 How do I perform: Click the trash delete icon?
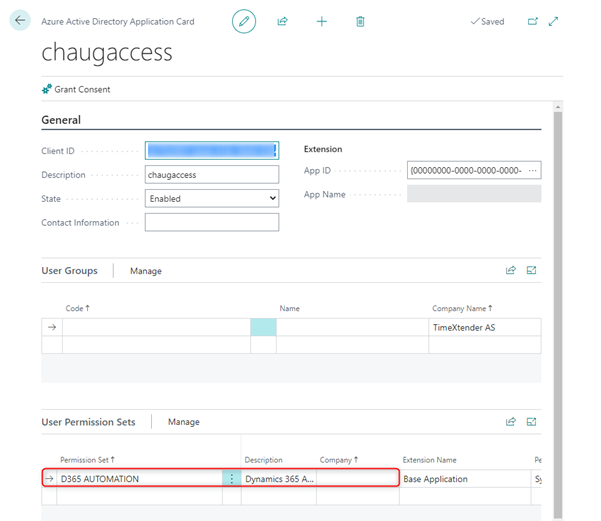point(360,21)
